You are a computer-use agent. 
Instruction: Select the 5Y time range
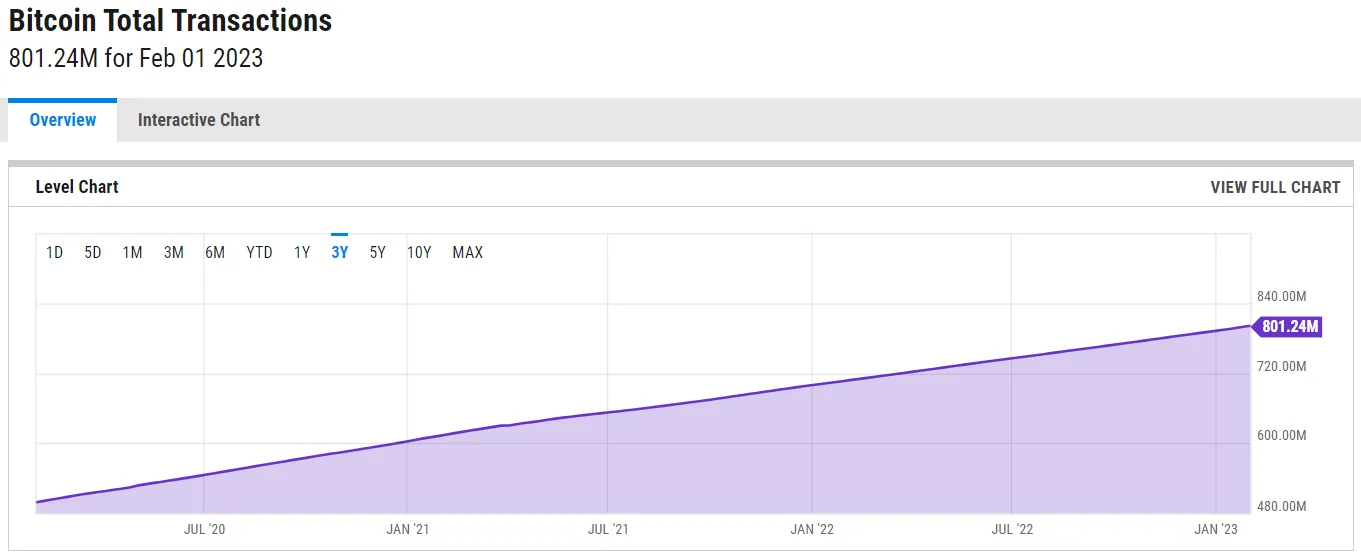[377, 252]
